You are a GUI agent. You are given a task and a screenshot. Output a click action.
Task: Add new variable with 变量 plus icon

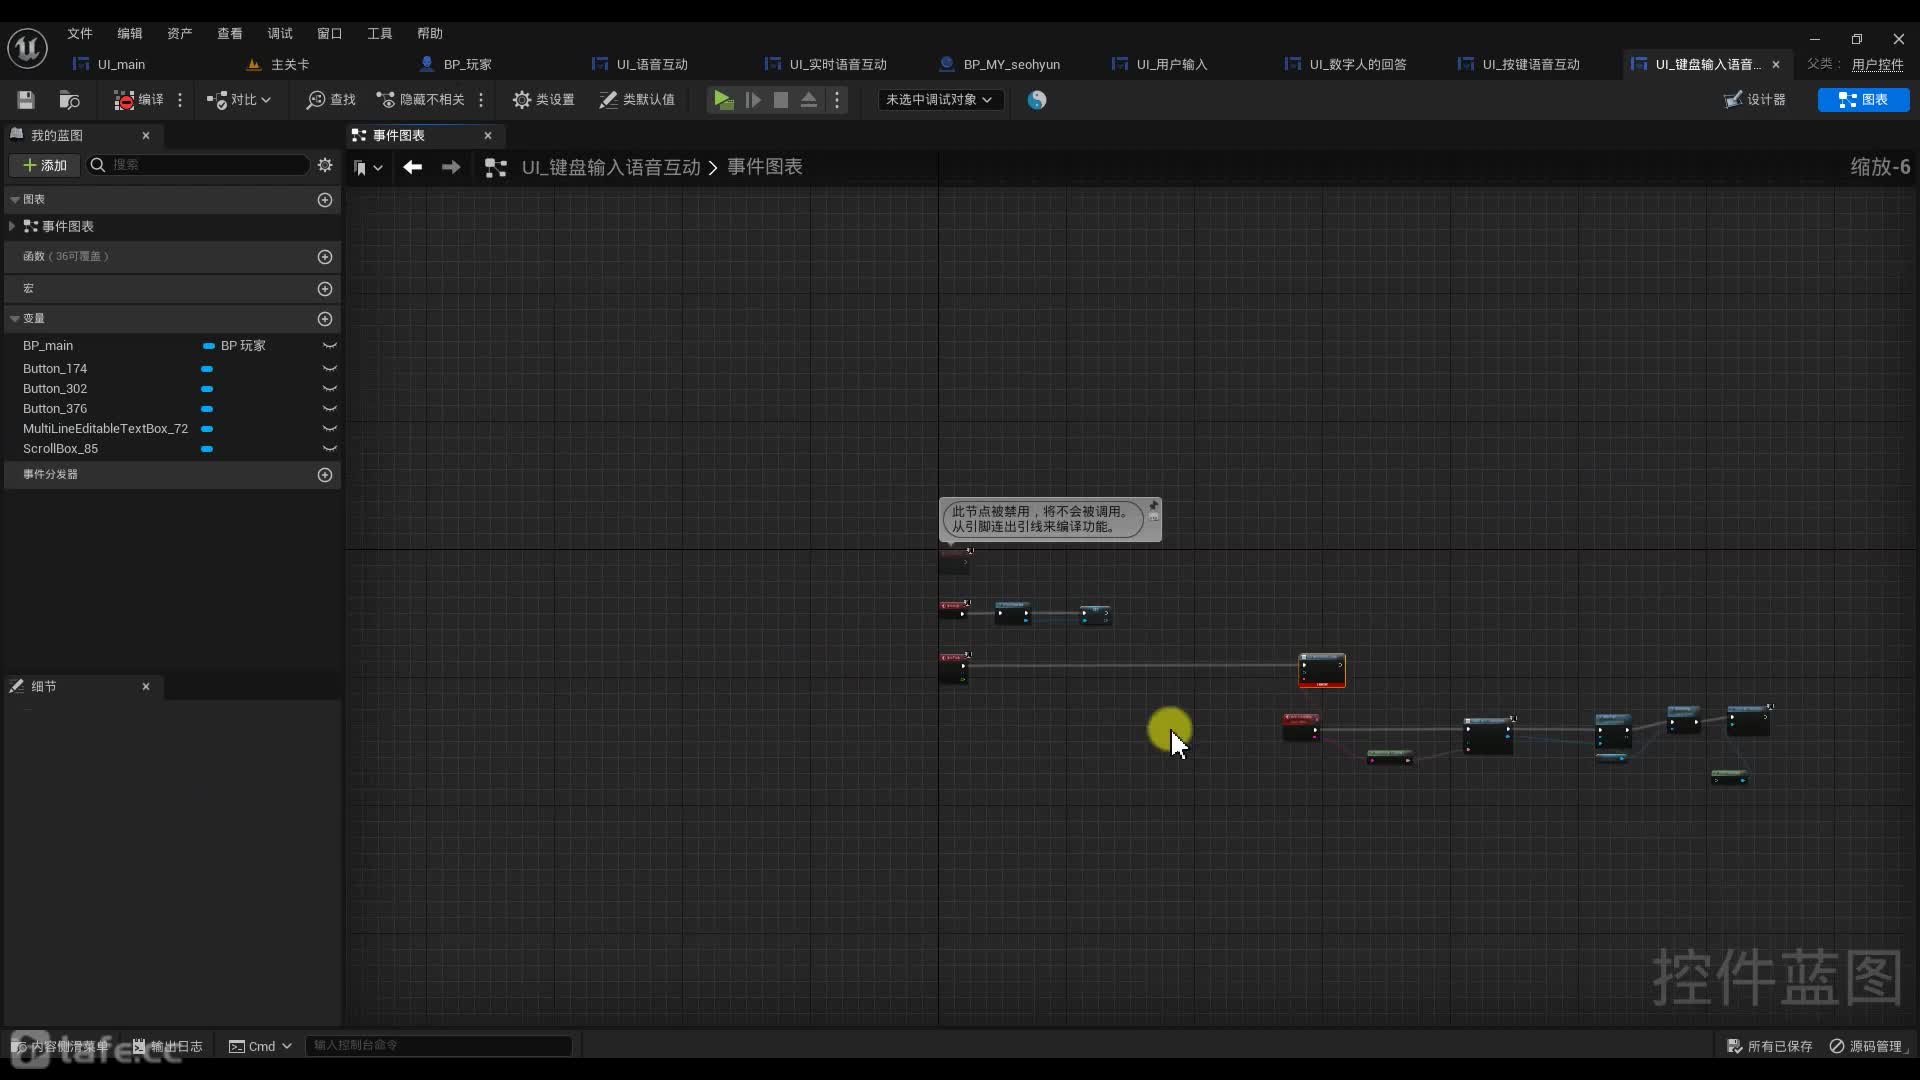325,319
